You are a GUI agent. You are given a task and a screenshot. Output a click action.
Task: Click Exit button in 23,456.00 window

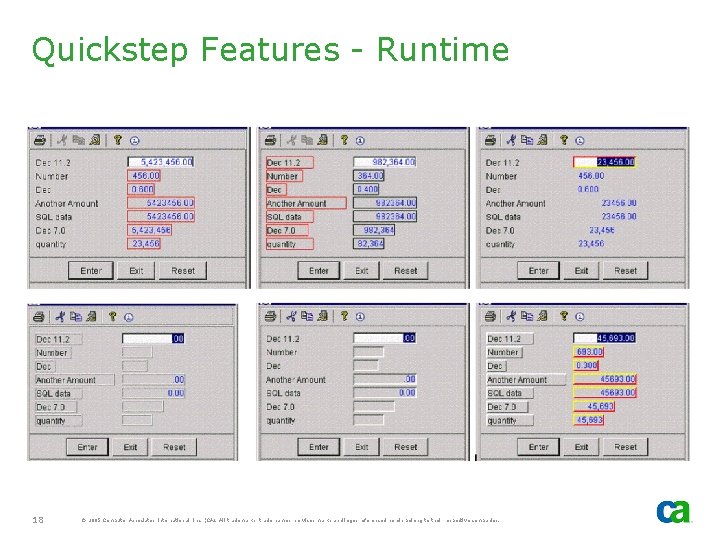(581, 270)
